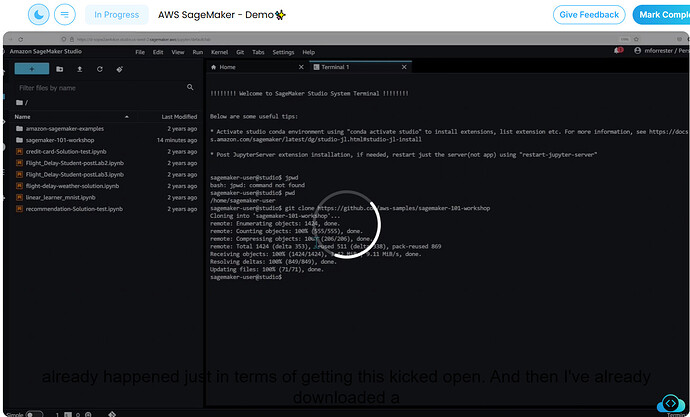The image size is (690, 417).
Task: Open the Edit menu
Action: 158,52
